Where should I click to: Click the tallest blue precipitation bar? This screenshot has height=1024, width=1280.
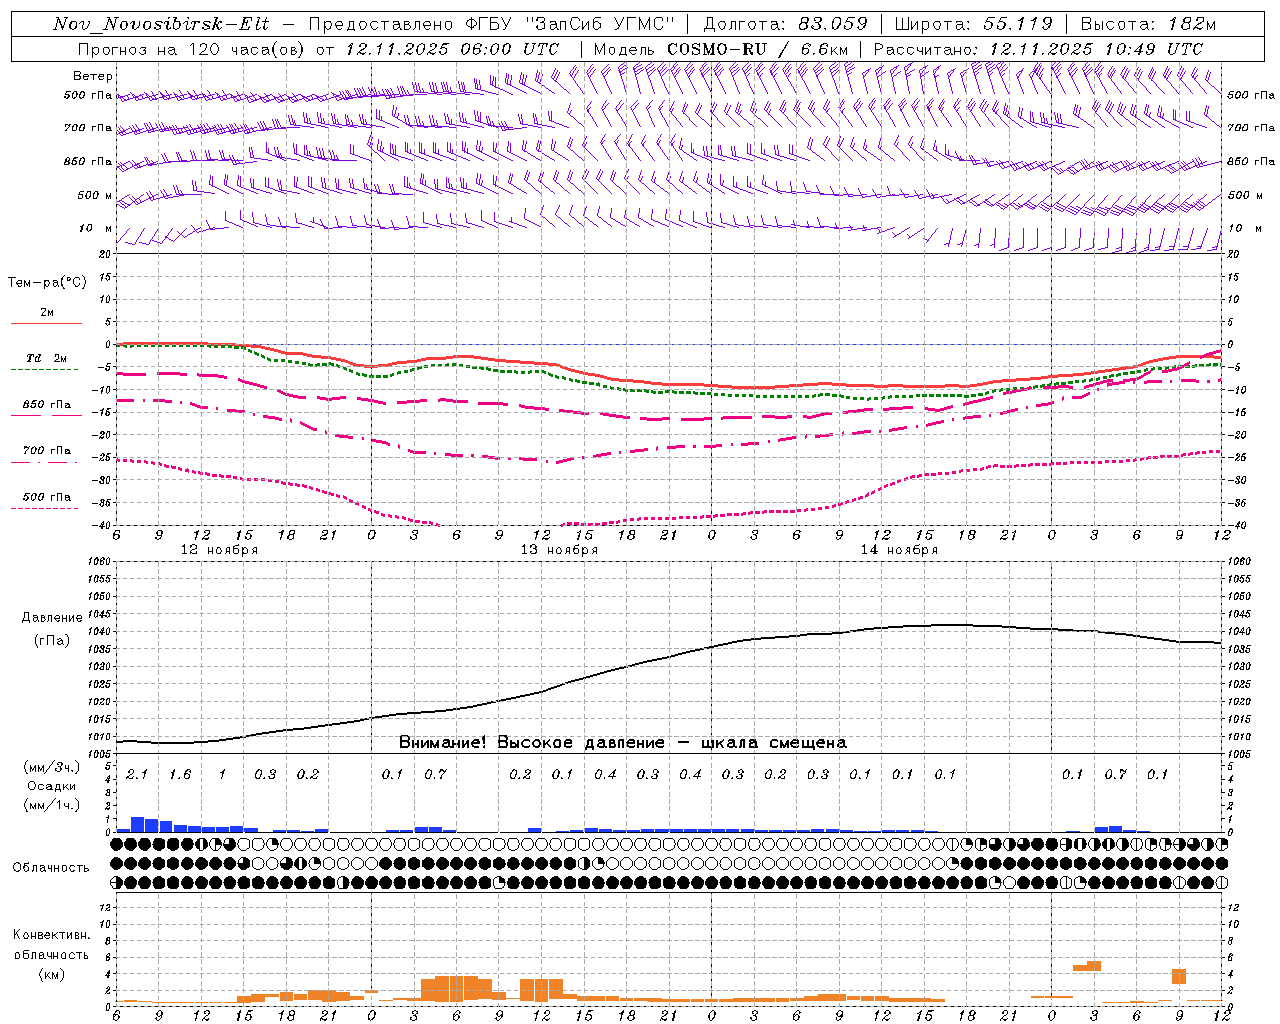(138, 825)
